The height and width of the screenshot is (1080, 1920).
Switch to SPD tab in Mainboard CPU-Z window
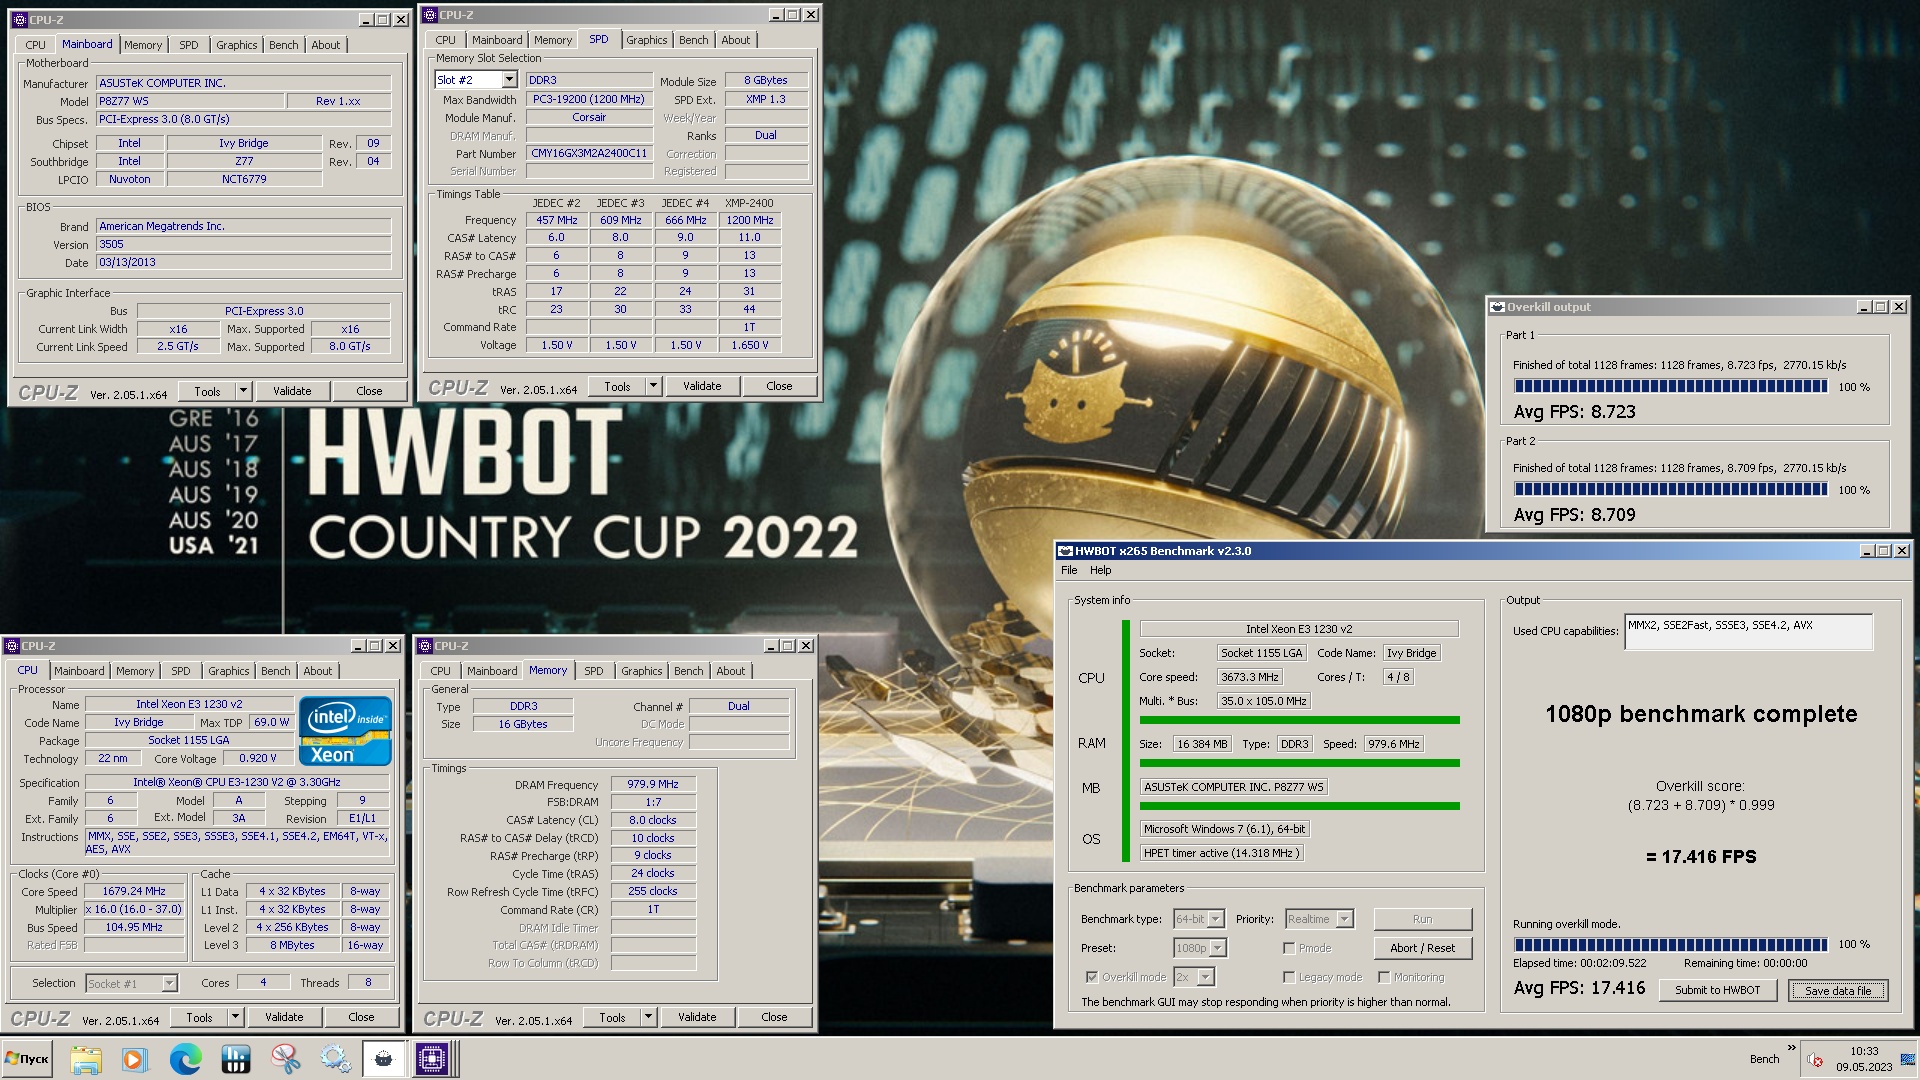click(188, 45)
